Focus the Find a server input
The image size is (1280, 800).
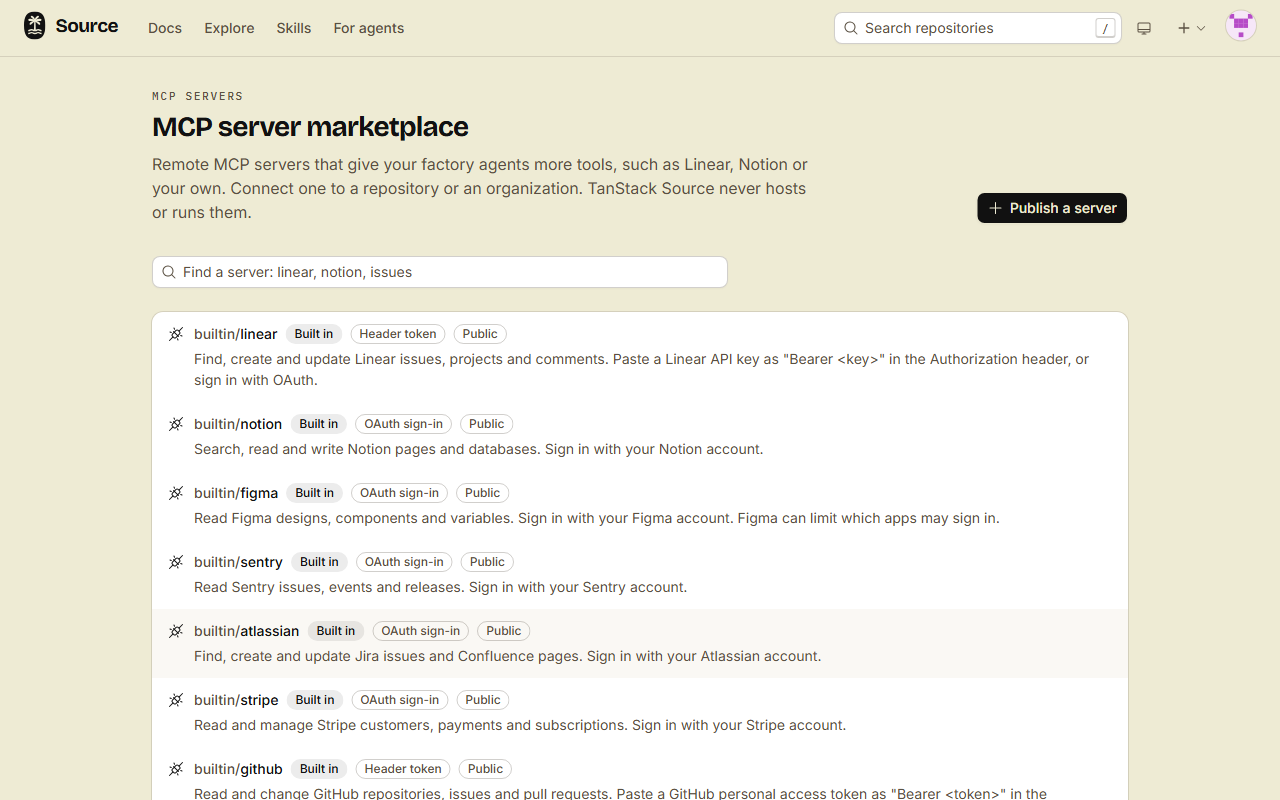440,272
